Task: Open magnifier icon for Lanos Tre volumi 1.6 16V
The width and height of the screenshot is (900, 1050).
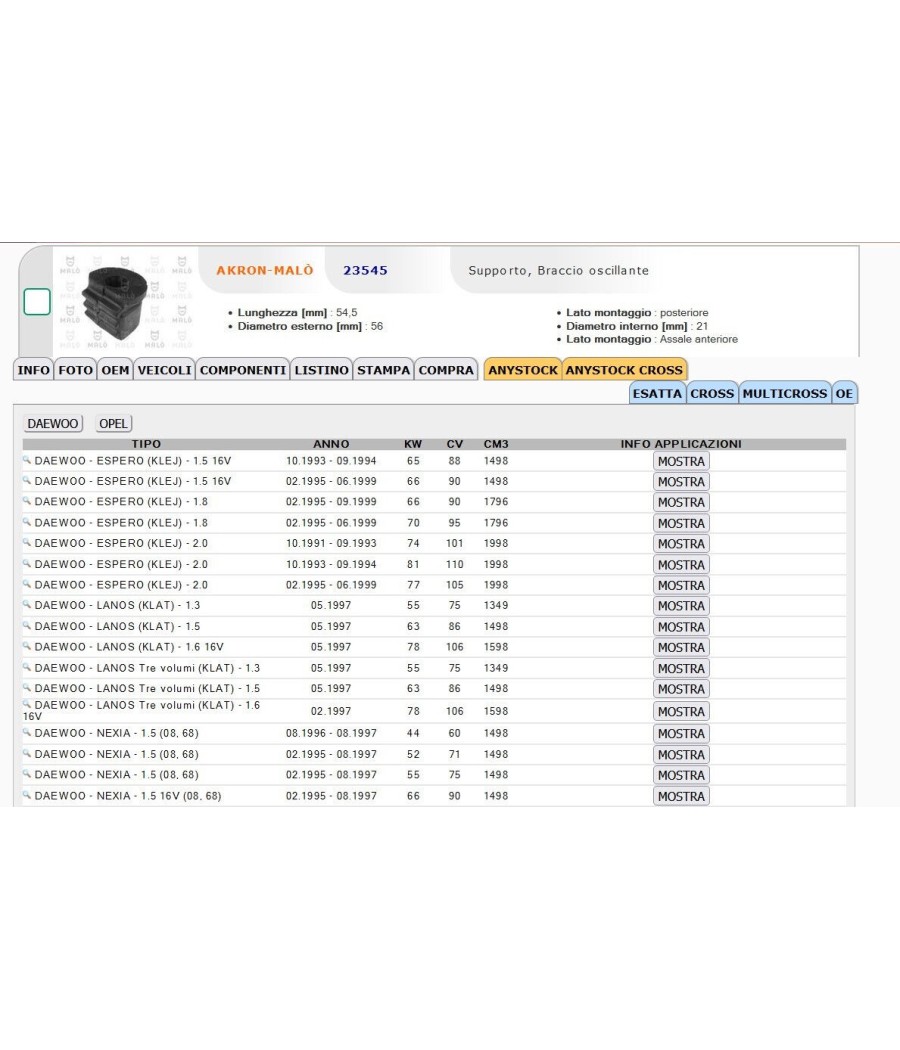Action: pyautogui.click(x=27, y=704)
